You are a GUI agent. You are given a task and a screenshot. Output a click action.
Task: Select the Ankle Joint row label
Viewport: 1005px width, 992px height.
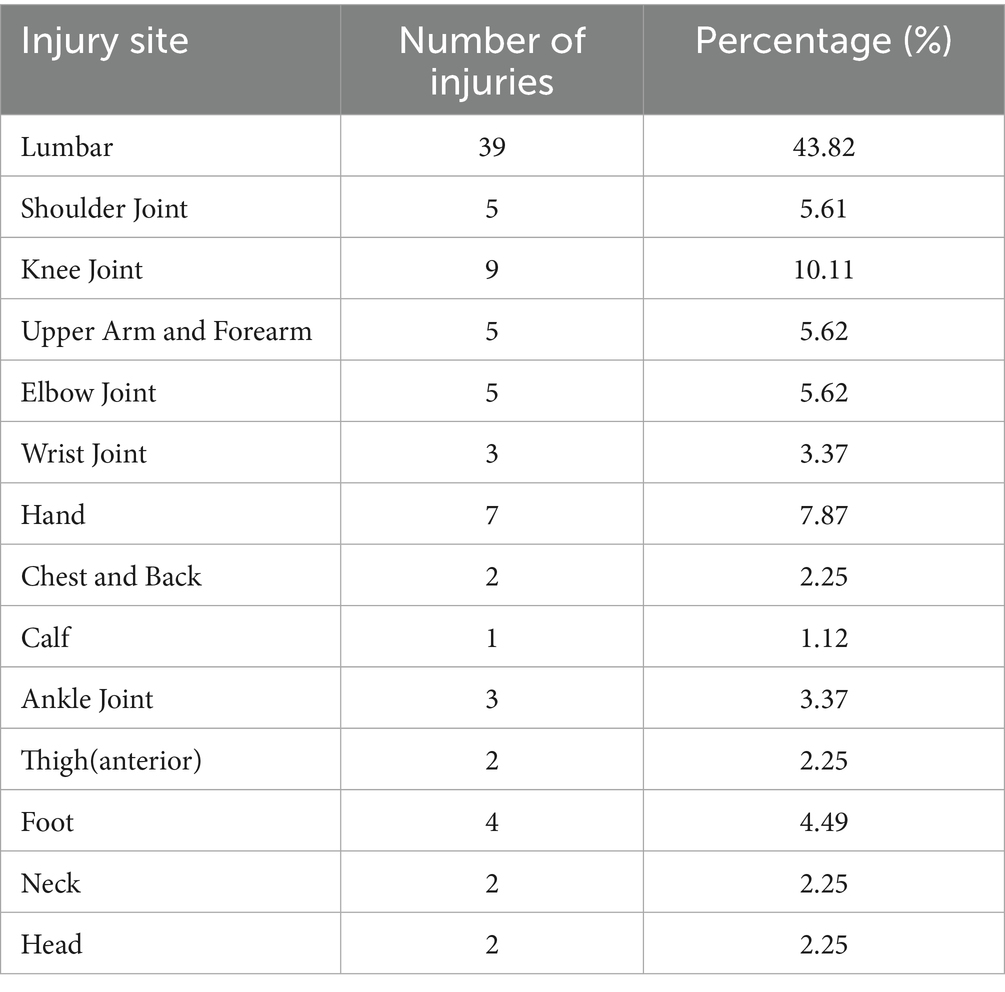pyautogui.click(x=87, y=698)
